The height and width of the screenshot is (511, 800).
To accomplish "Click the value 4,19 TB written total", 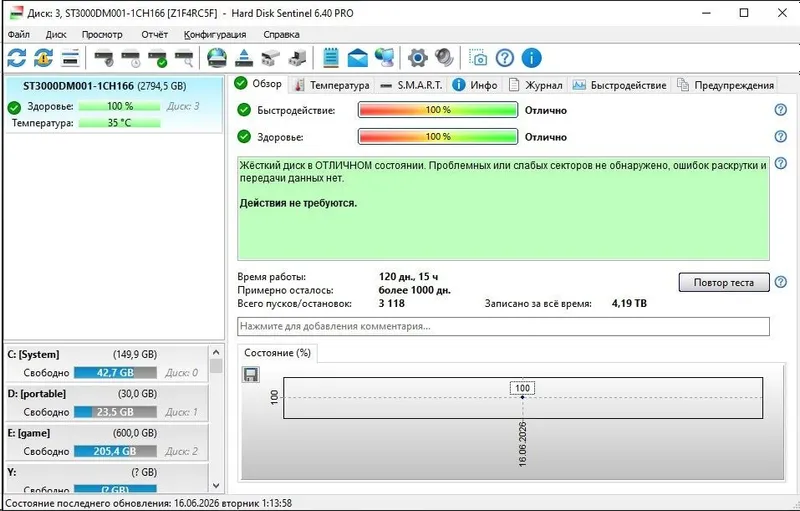I will click(629, 303).
